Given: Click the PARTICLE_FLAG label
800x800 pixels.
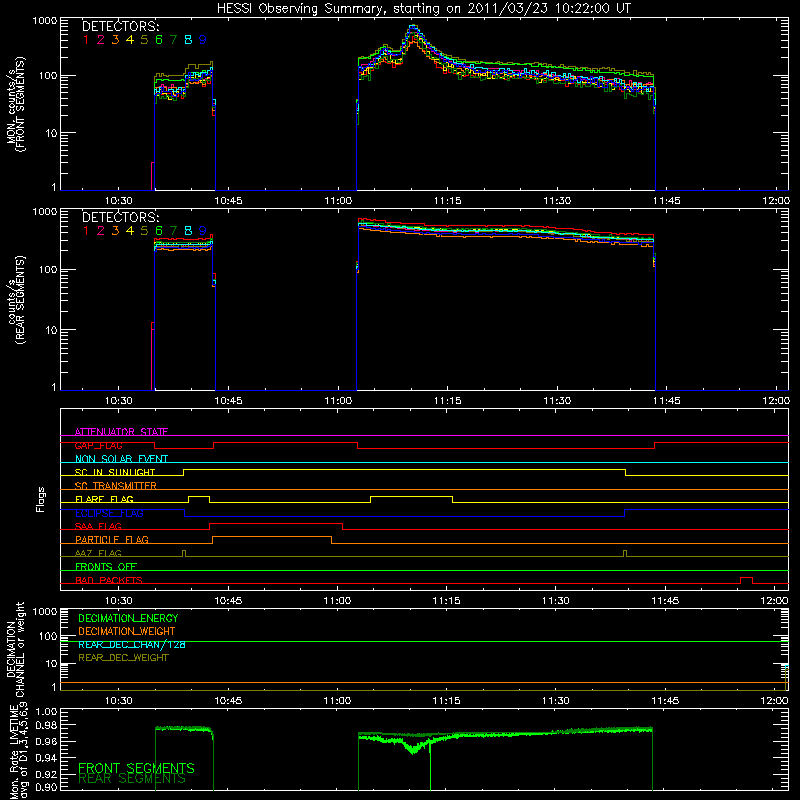Looking at the screenshot, I should [112, 539].
